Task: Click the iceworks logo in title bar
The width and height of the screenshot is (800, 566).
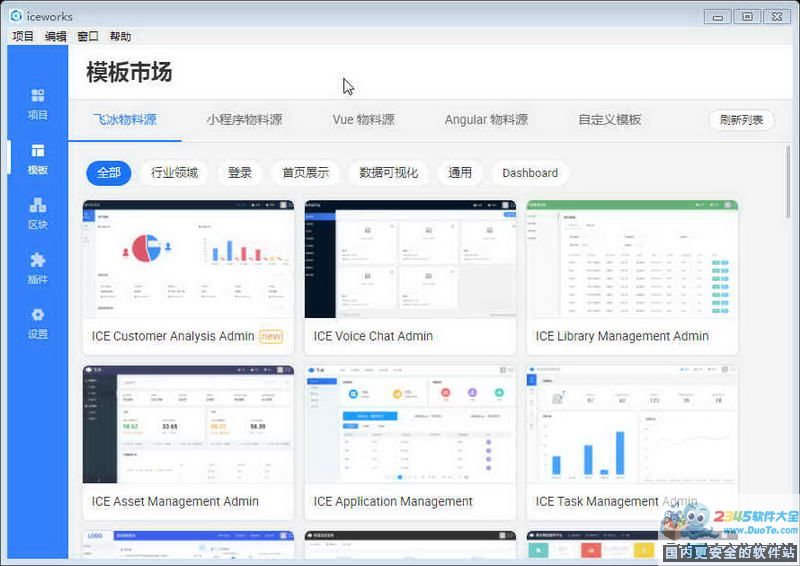Action: pos(16,16)
